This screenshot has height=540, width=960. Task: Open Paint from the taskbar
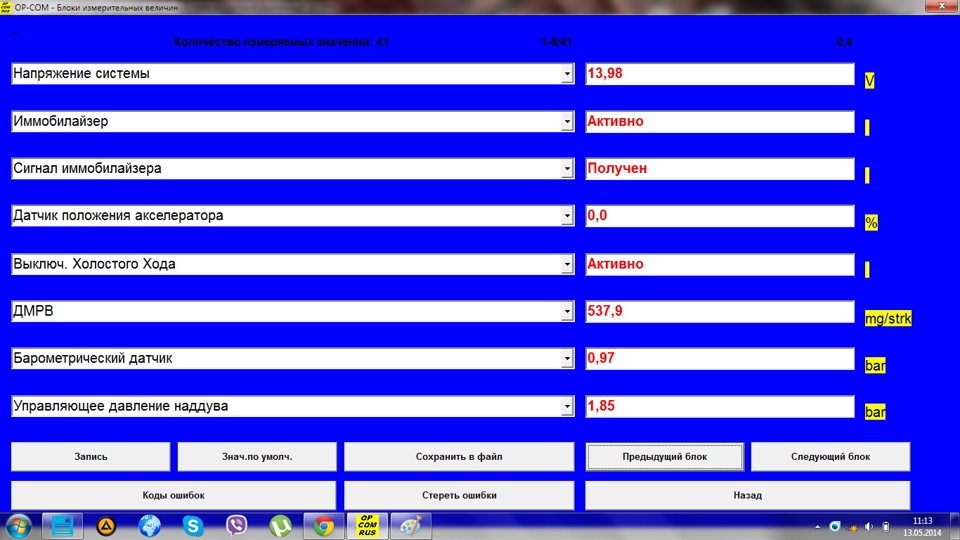[x=411, y=526]
